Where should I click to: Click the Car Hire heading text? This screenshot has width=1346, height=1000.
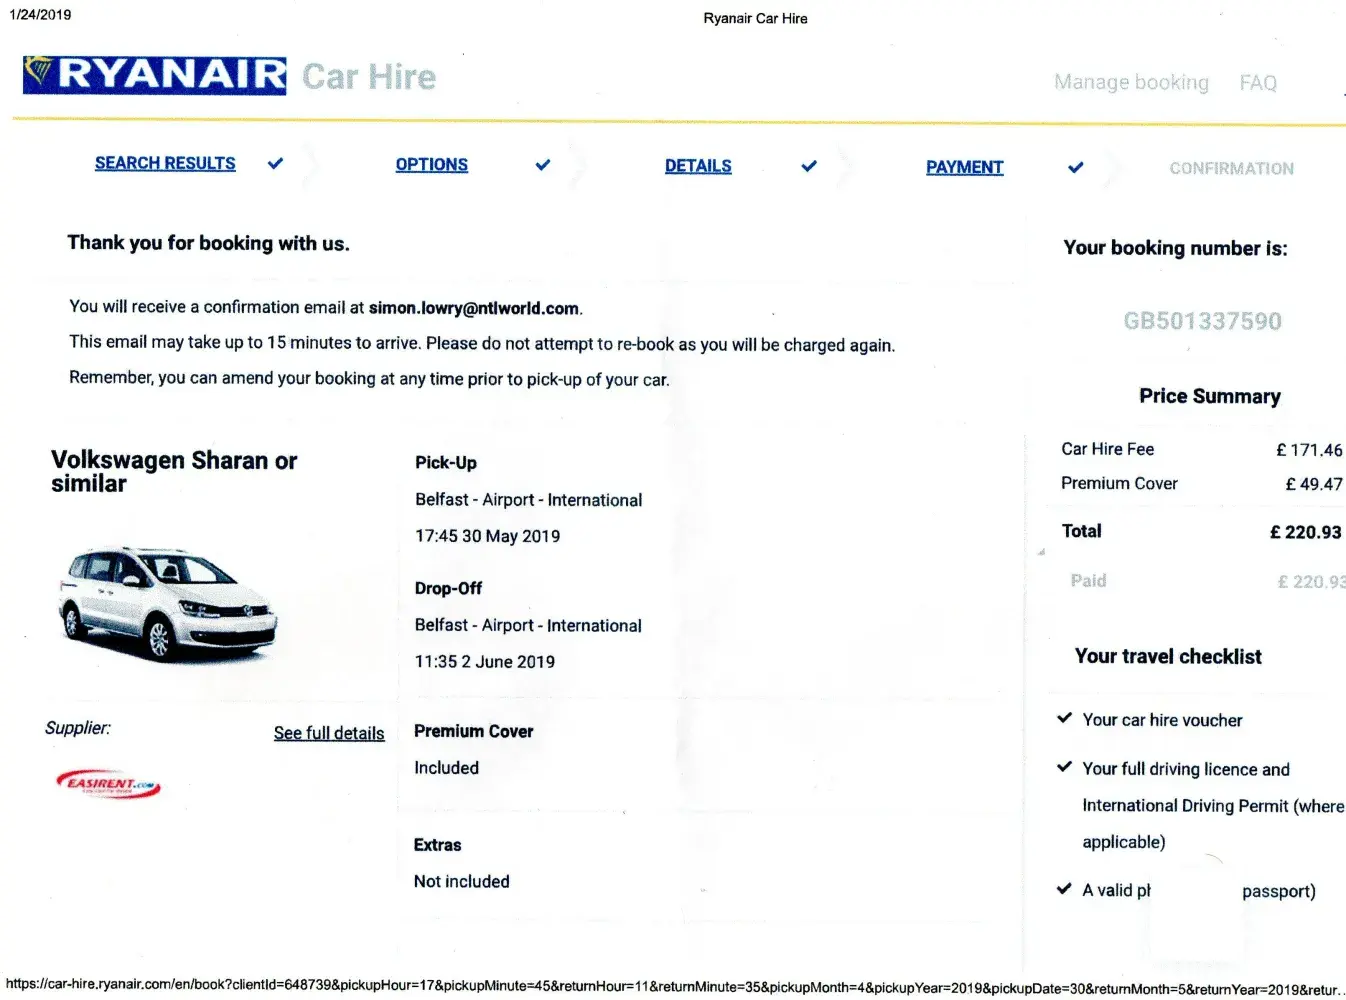369,77
